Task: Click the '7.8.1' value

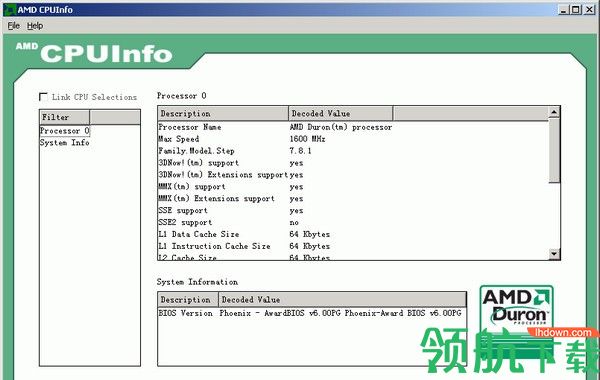Action: point(300,151)
